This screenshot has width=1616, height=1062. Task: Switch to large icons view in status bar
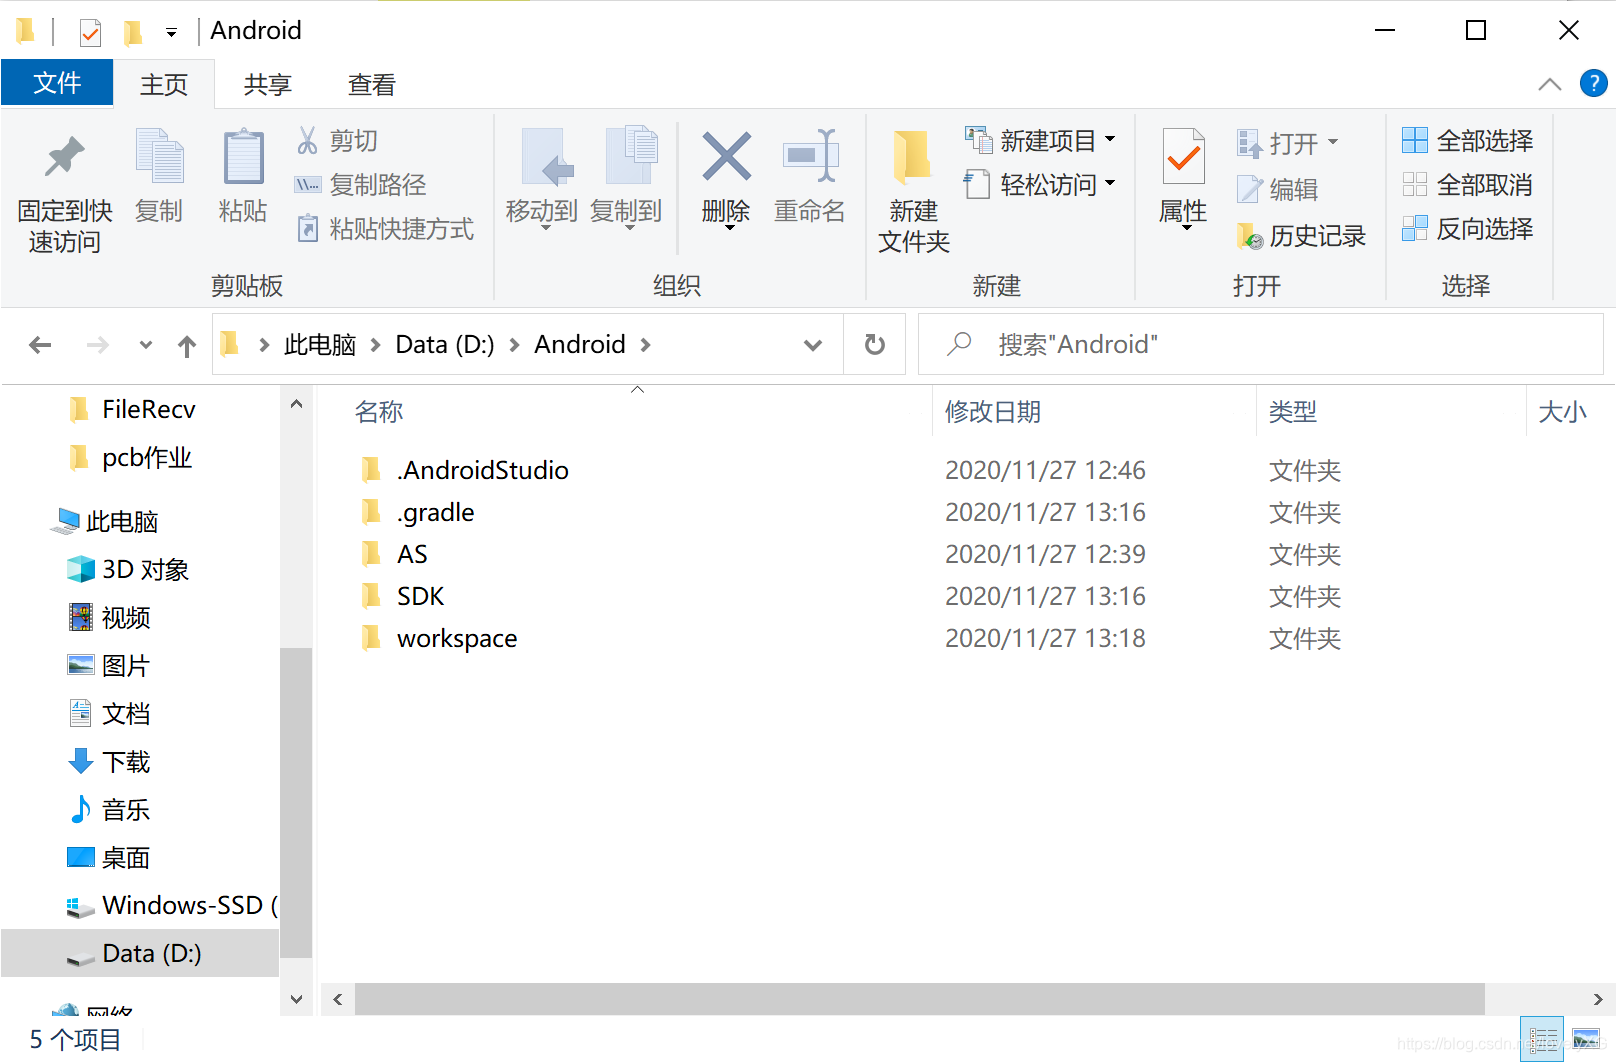1586,1039
